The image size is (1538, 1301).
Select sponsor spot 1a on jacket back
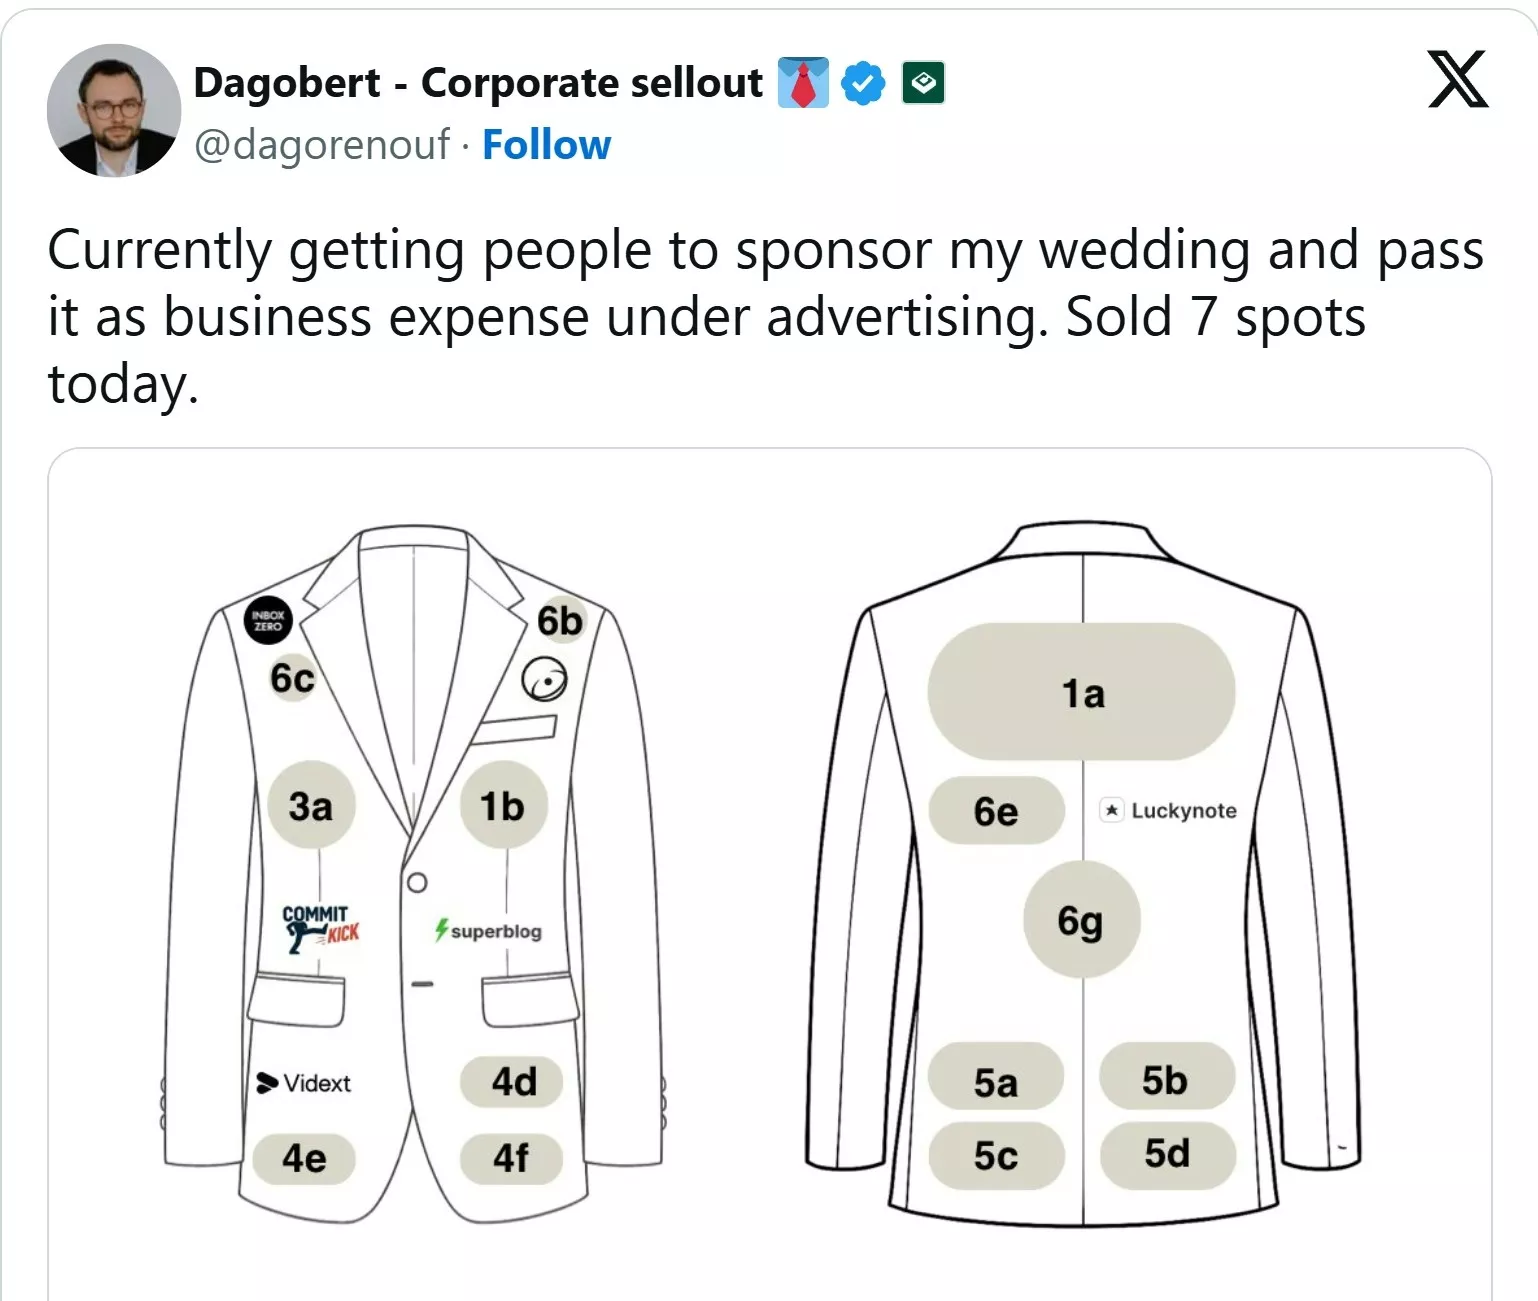(x=1082, y=692)
